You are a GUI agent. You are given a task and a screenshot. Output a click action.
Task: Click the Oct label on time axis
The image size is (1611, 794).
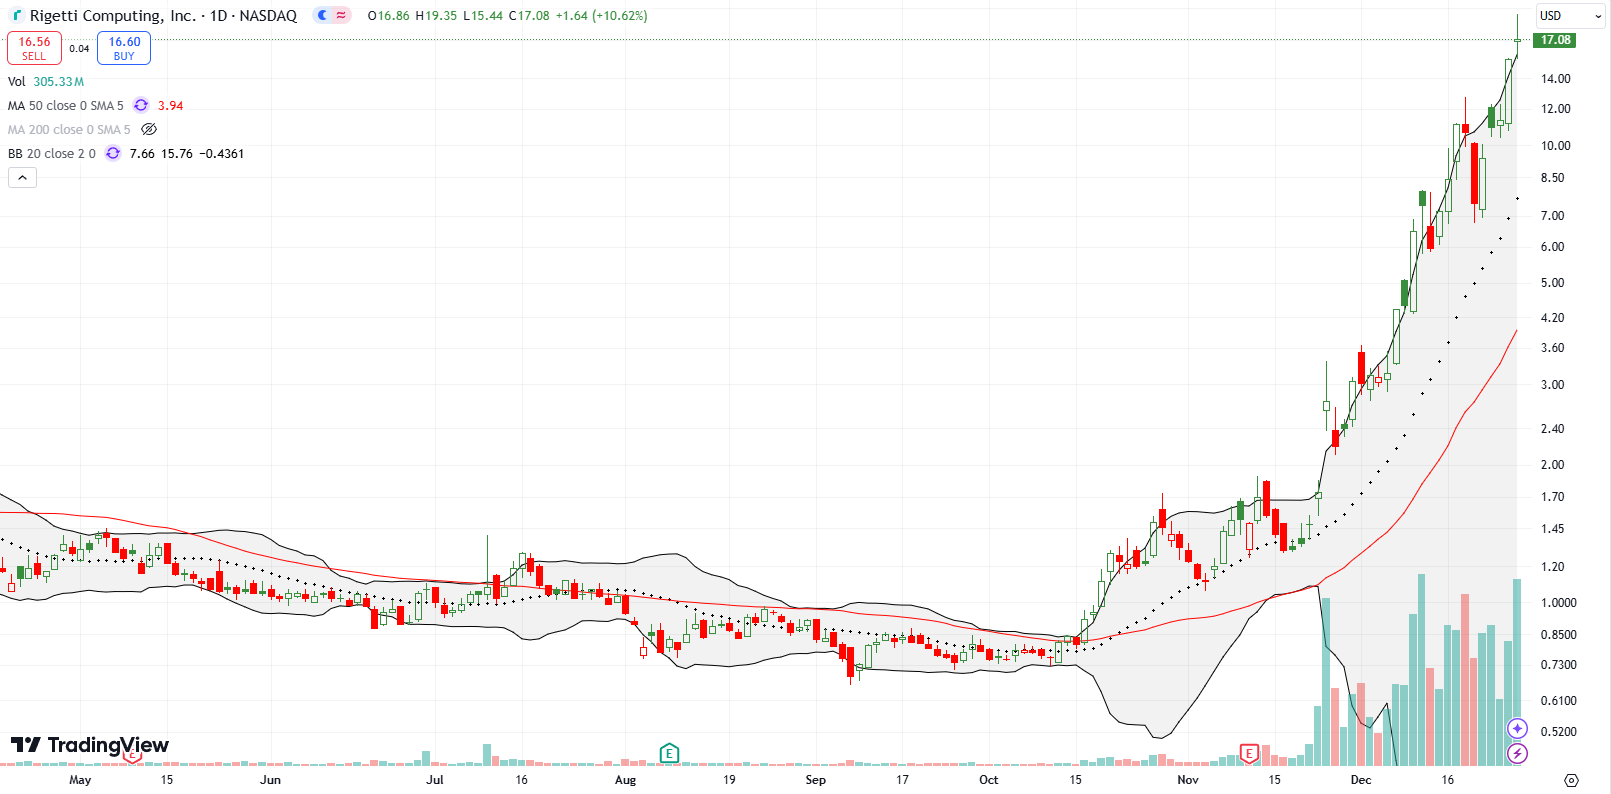988,780
